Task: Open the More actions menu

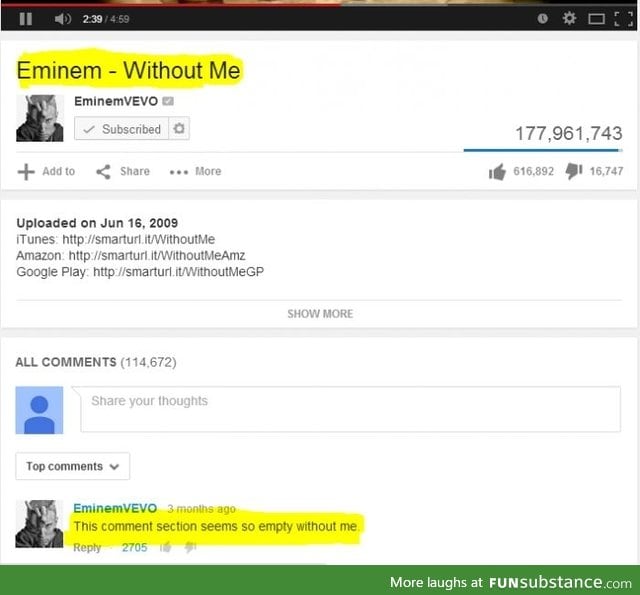Action: click(196, 171)
